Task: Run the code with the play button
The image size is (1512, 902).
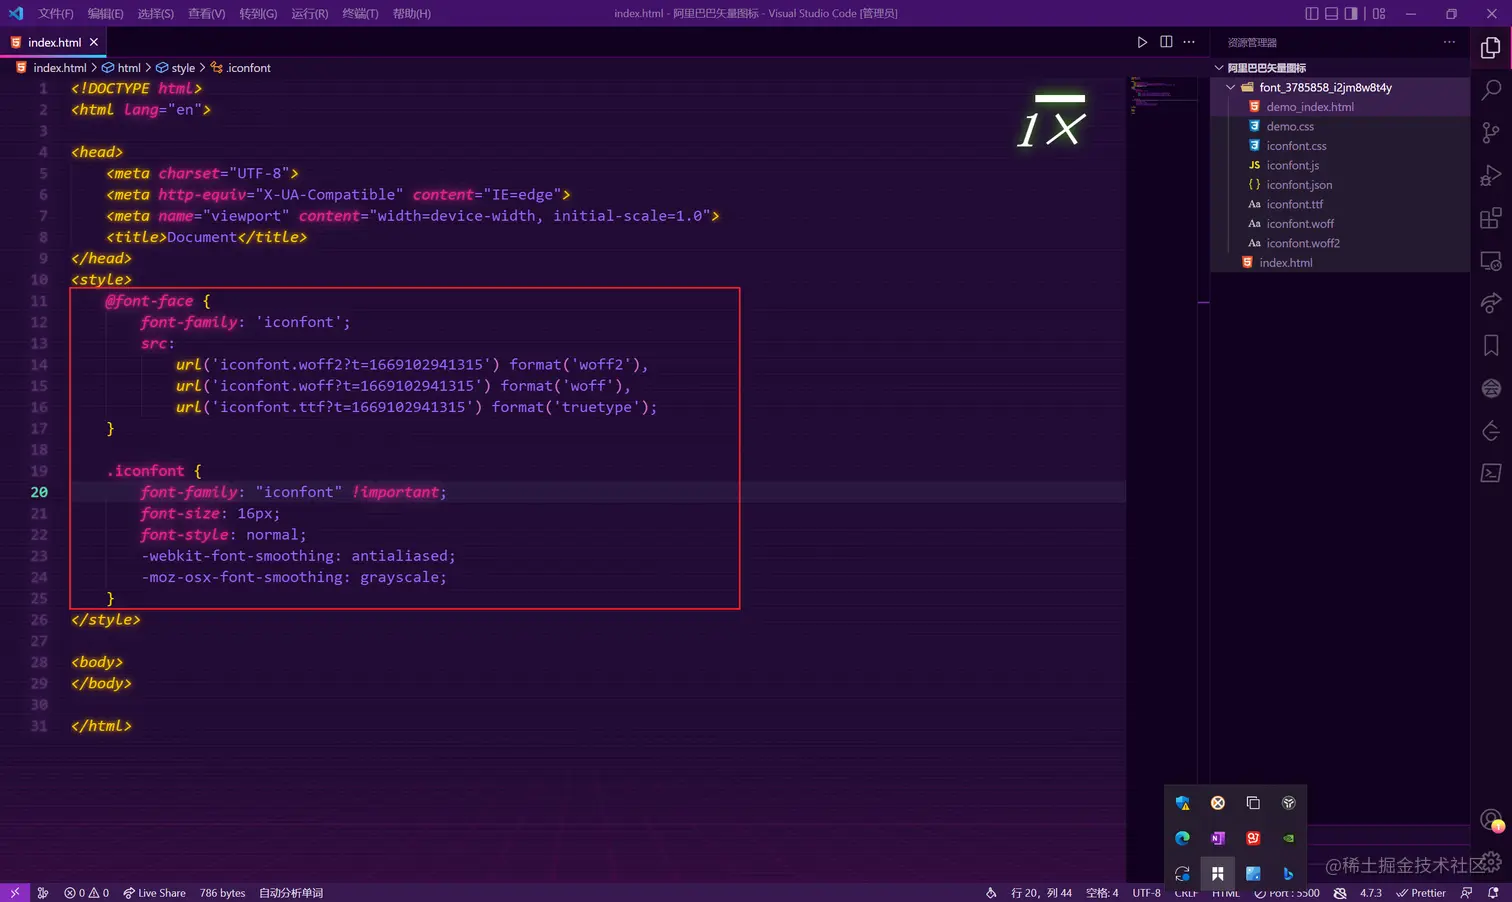Action: click(1142, 42)
